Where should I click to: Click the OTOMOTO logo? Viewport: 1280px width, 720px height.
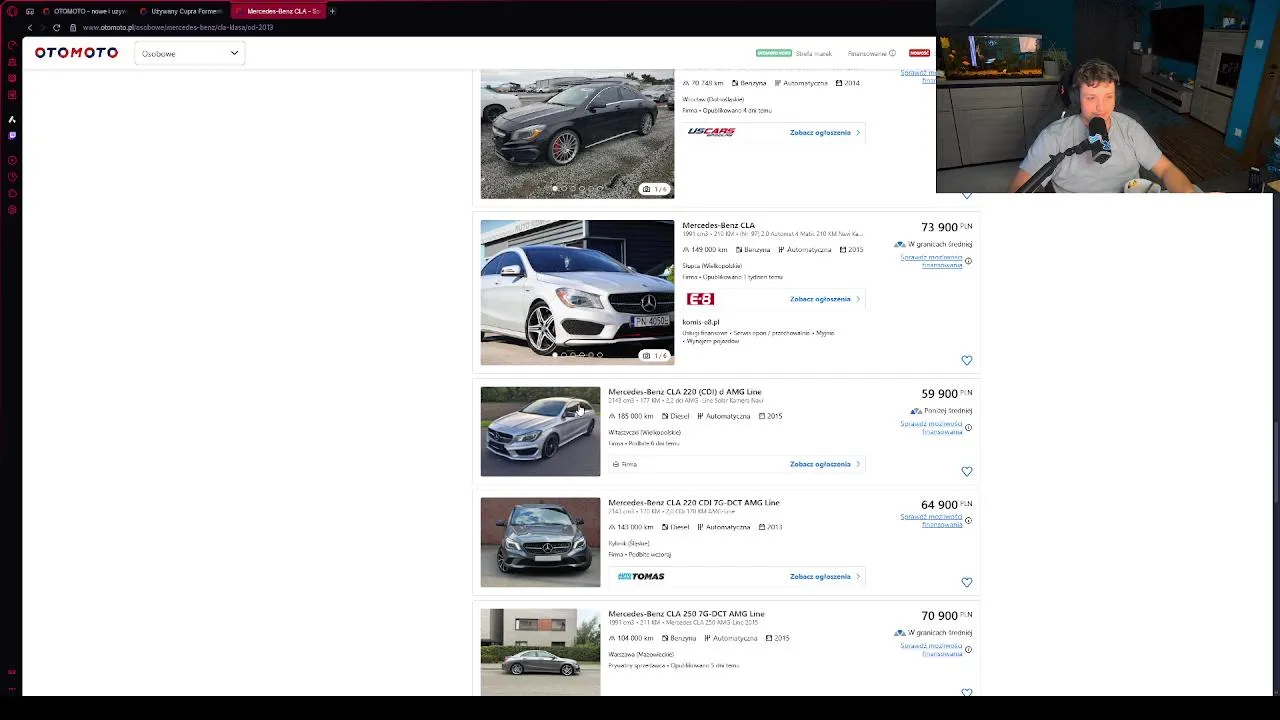(x=76, y=53)
